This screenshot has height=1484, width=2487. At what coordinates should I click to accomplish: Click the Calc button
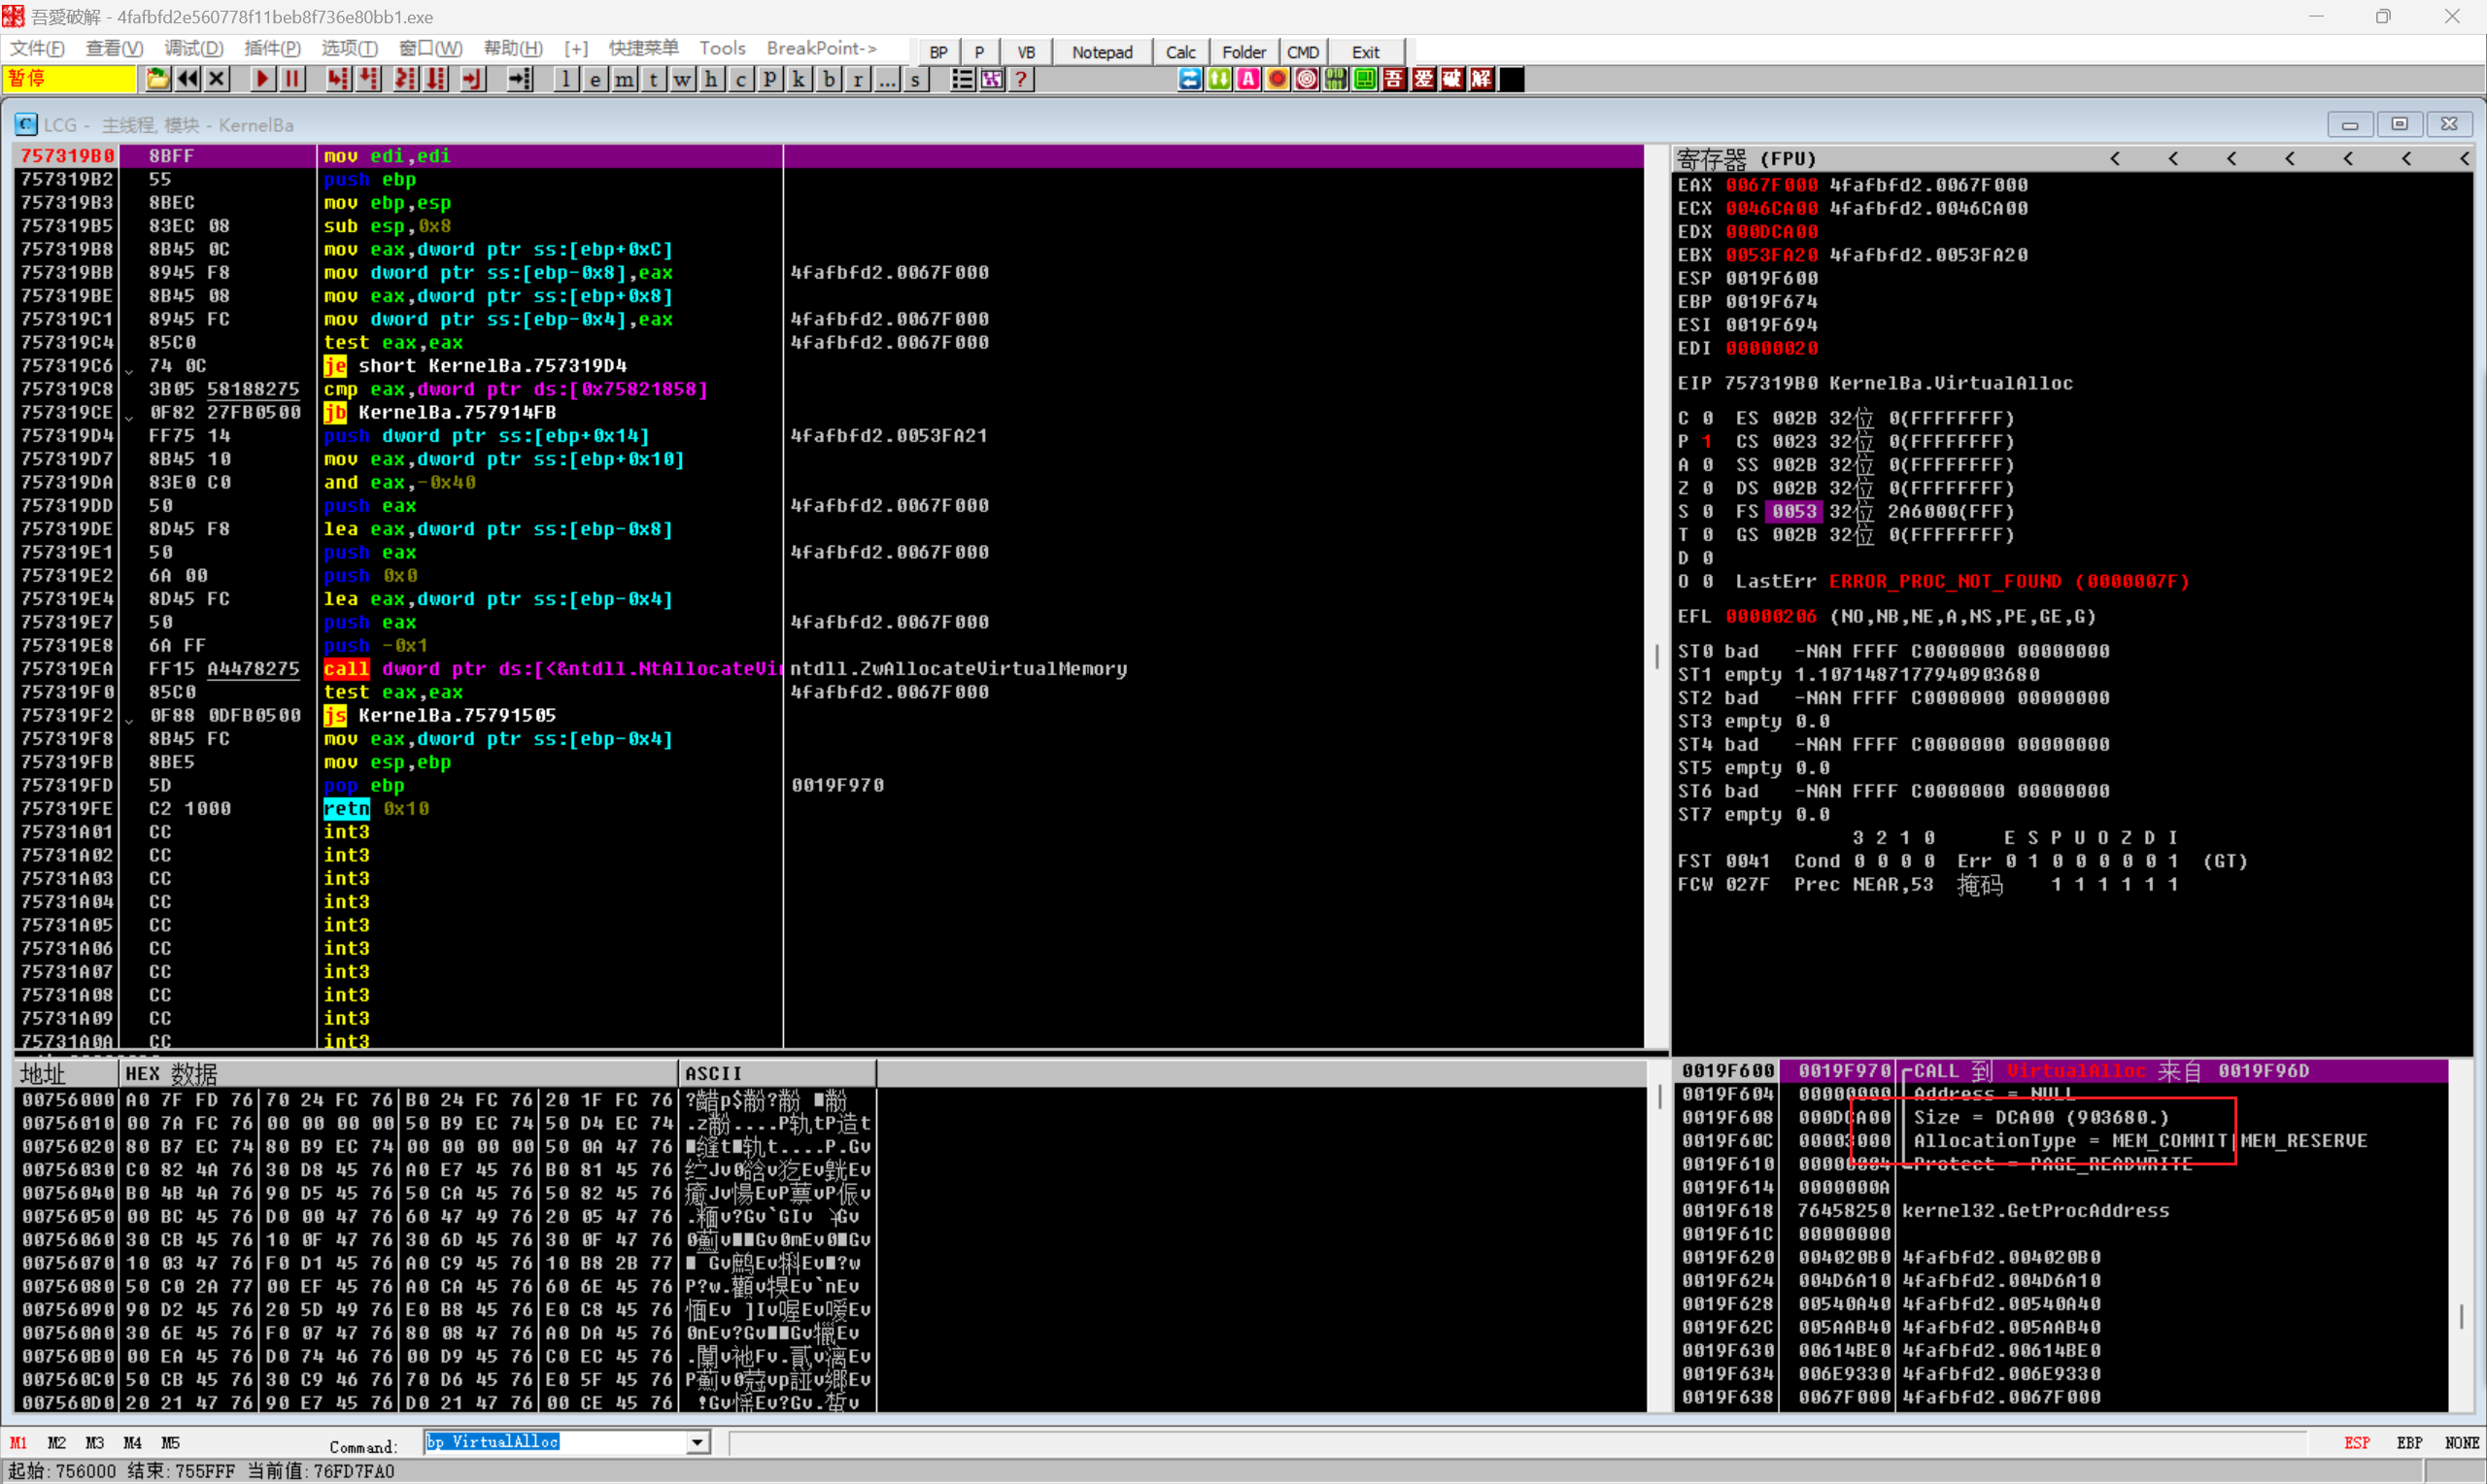[1180, 52]
